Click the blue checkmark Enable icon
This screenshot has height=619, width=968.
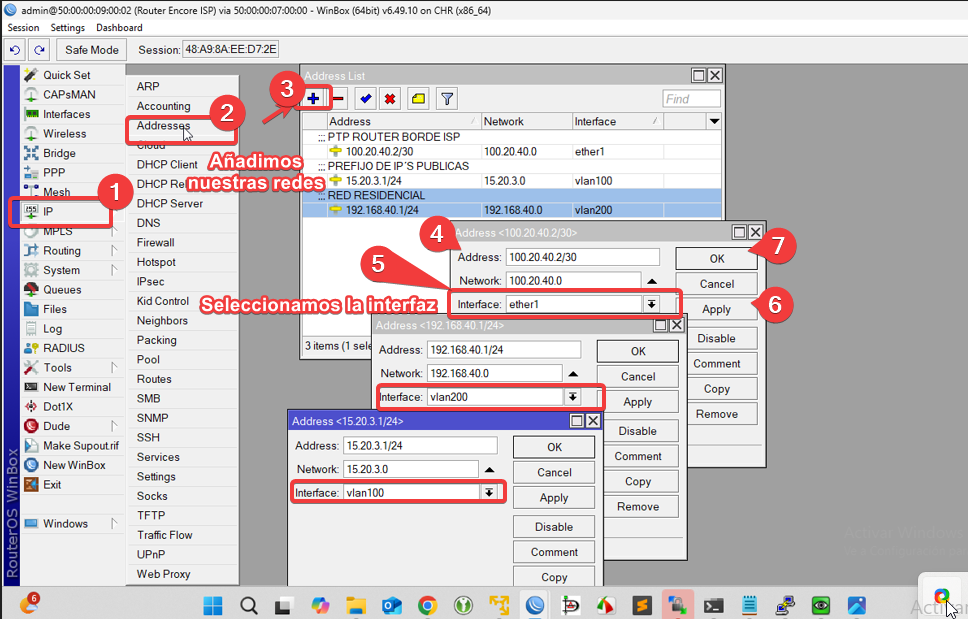pyautogui.click(x=366, y=99)
